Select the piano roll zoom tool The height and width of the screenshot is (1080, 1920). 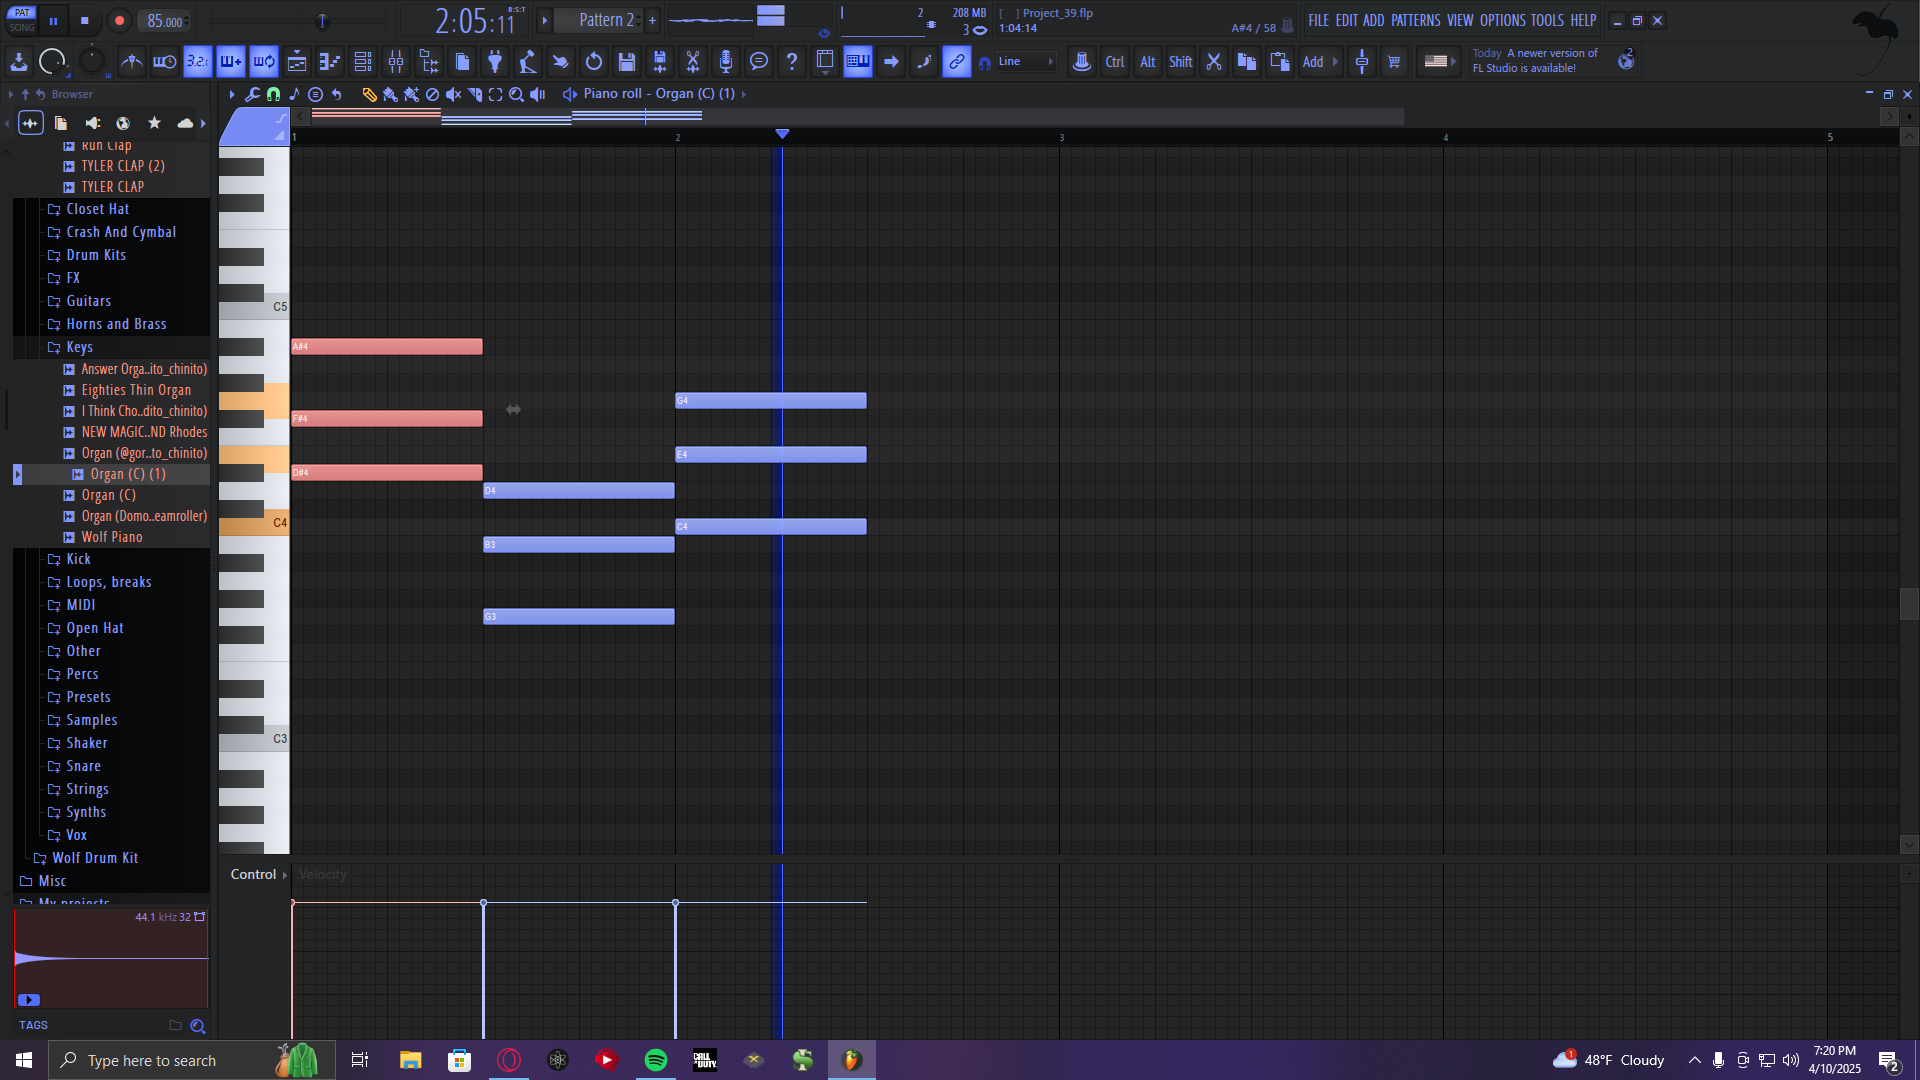pos(516,94)
